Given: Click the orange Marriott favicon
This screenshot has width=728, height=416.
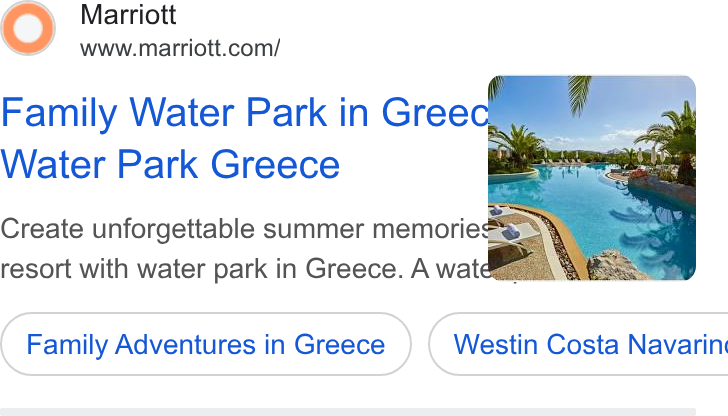Looking at the screenshot, I should pyautogui.click(x=28, y=28).
